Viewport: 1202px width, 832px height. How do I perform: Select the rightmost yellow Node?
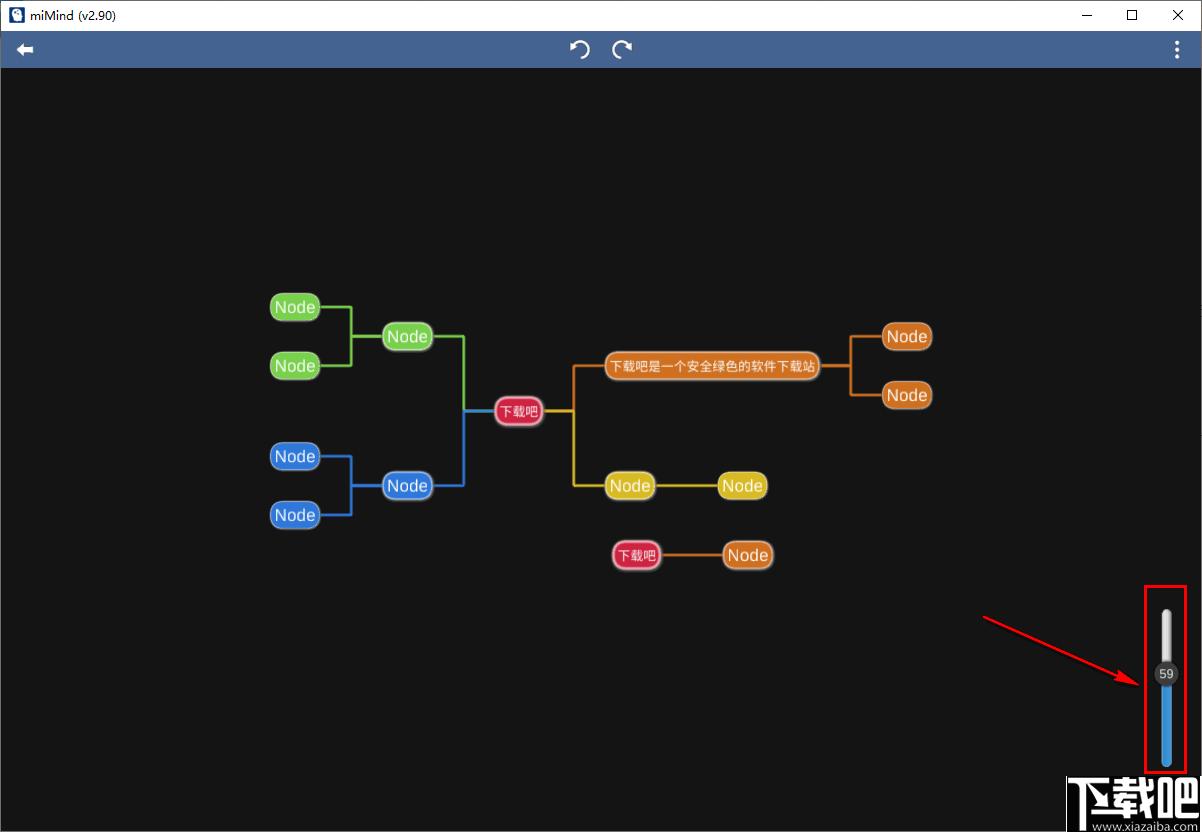click(742, 486)
